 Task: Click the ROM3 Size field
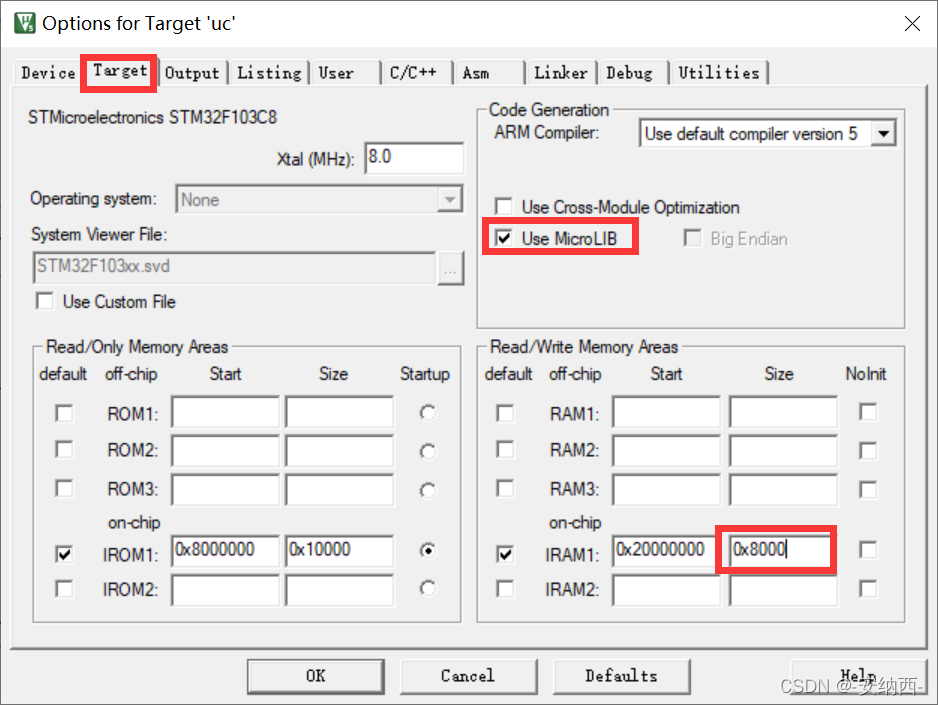339,489
